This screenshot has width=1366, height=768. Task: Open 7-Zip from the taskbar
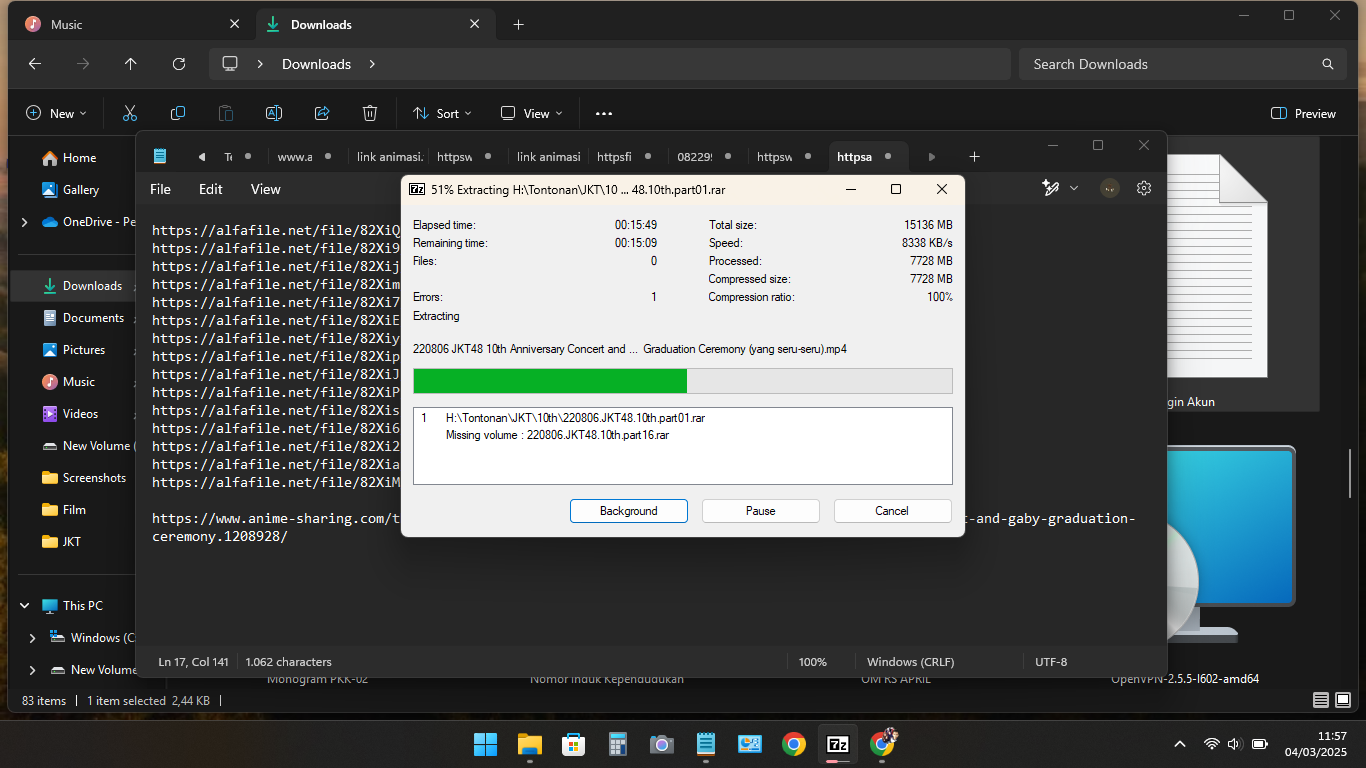[838, 744]
